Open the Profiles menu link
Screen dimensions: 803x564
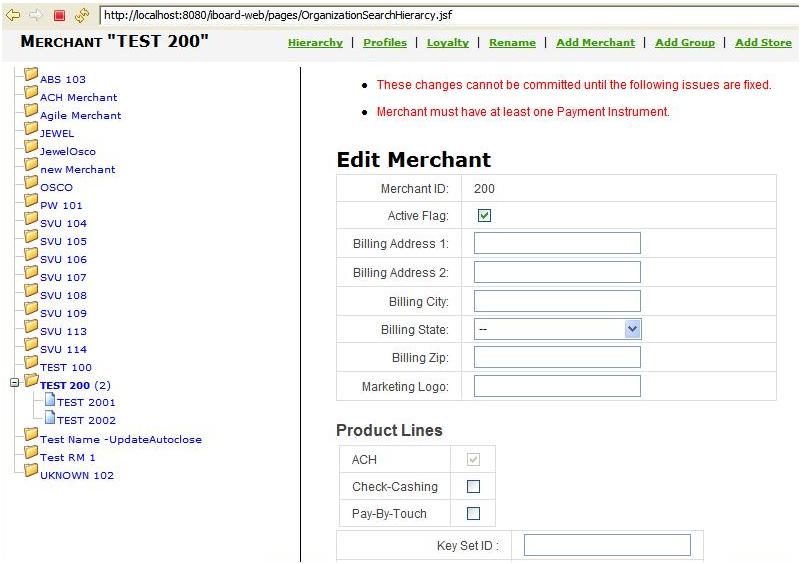(385, 43)
